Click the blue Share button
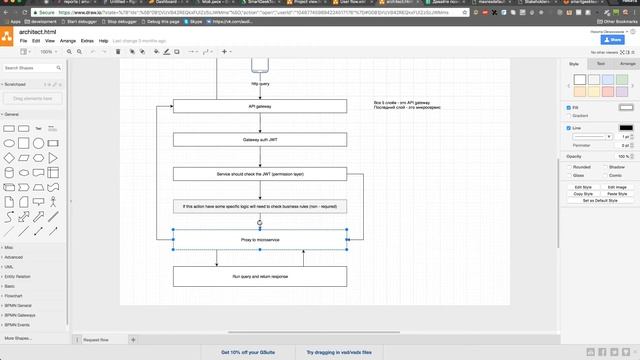640x360 pixels. (x=613, y=40)
